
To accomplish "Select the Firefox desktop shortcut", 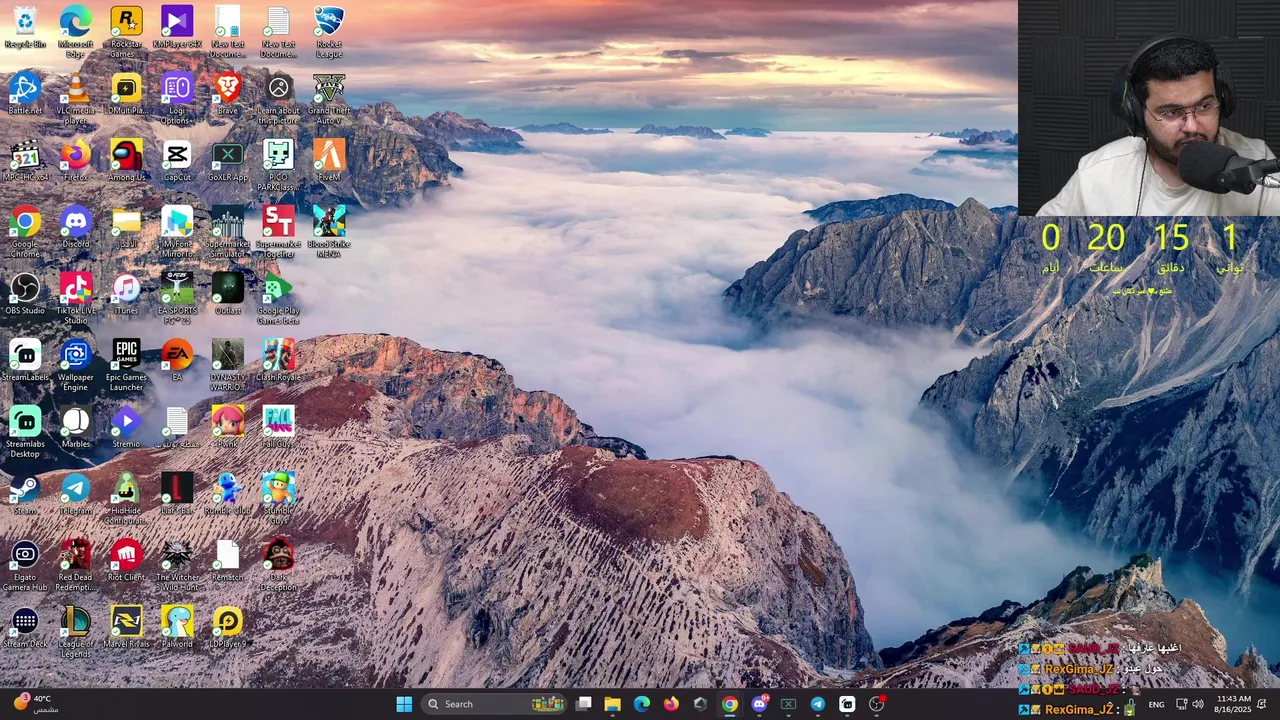I will 75,161.
